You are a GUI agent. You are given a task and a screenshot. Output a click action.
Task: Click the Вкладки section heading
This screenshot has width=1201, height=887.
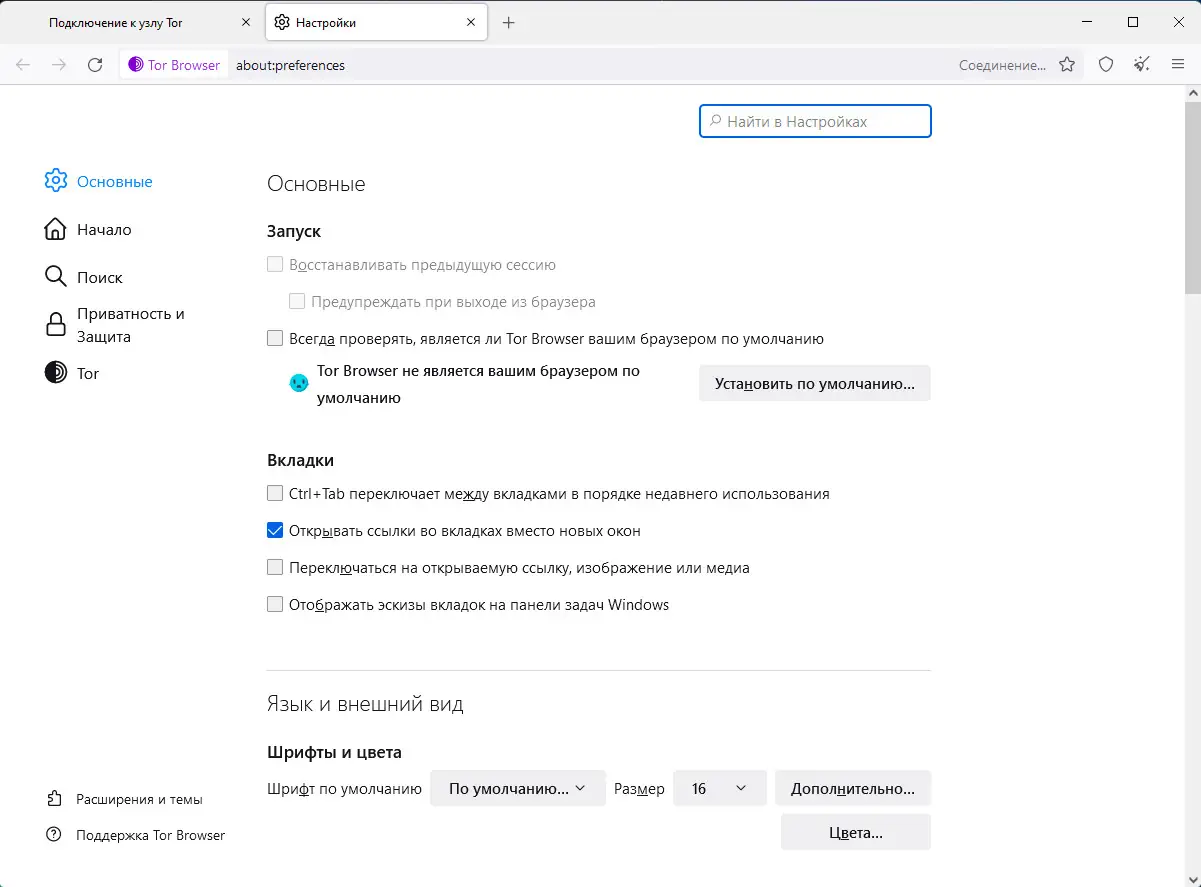(300, 460)
